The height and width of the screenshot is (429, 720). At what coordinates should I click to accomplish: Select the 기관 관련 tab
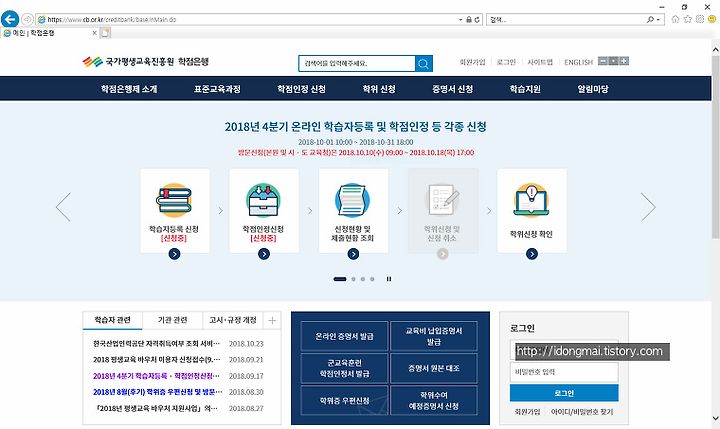pyautogui.click(x=173, y=320)
